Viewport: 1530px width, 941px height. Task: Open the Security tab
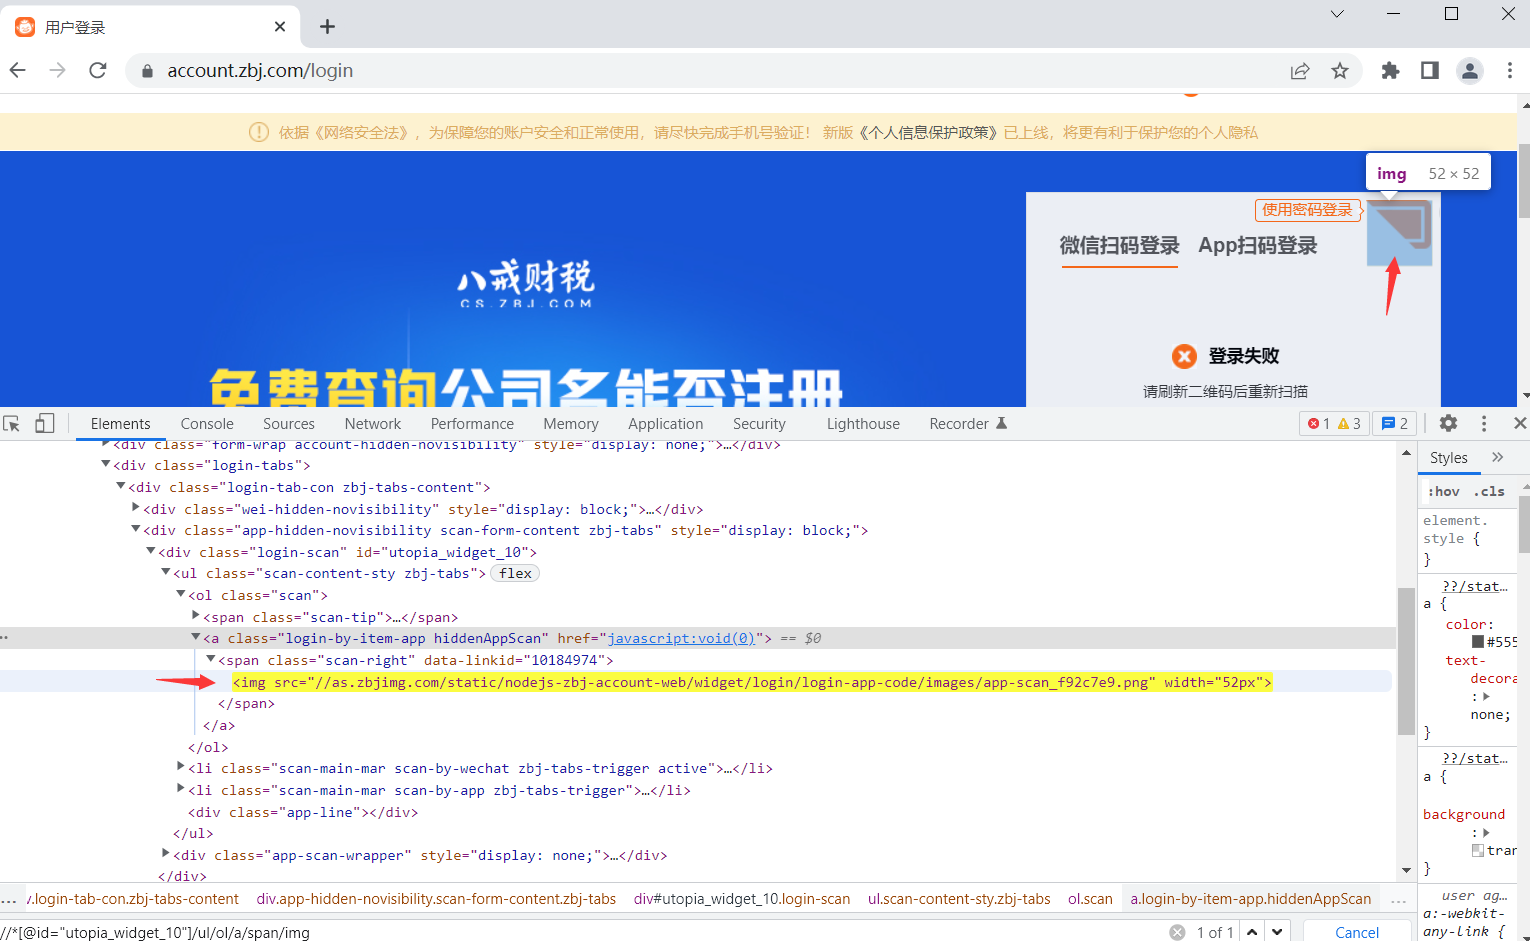(x=759, y=424)
